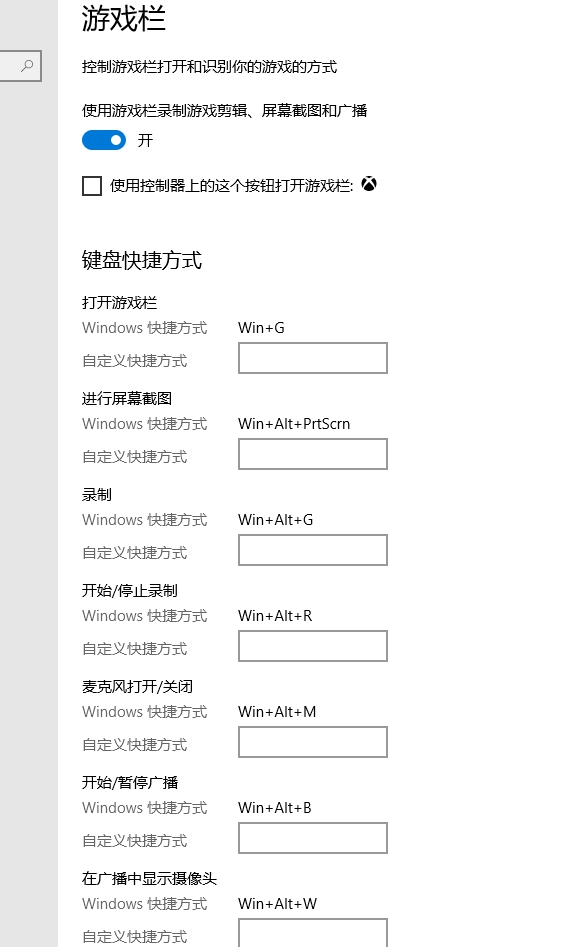Click the Win+Alt+R shortcut text

[x=275, y=616]
